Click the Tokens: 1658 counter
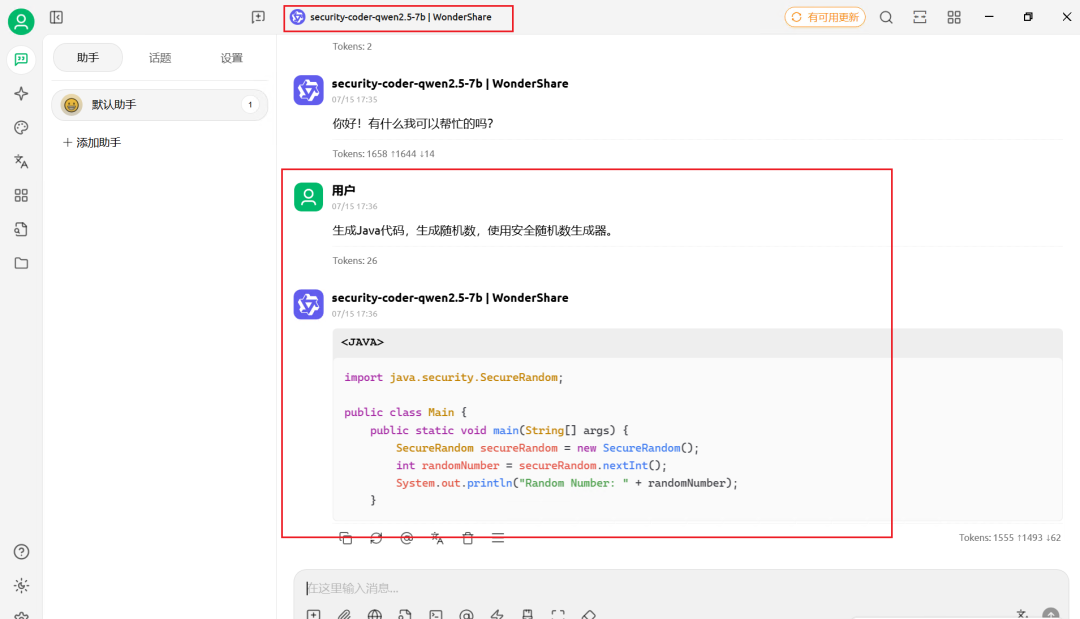The image size is (1080, 619). pos(384,154)
